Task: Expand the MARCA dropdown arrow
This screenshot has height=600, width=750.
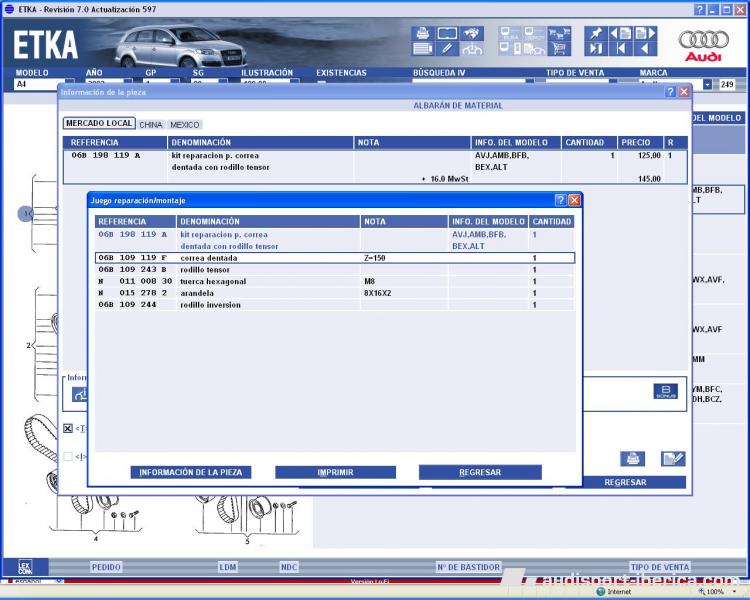Action: coord(707,85)
